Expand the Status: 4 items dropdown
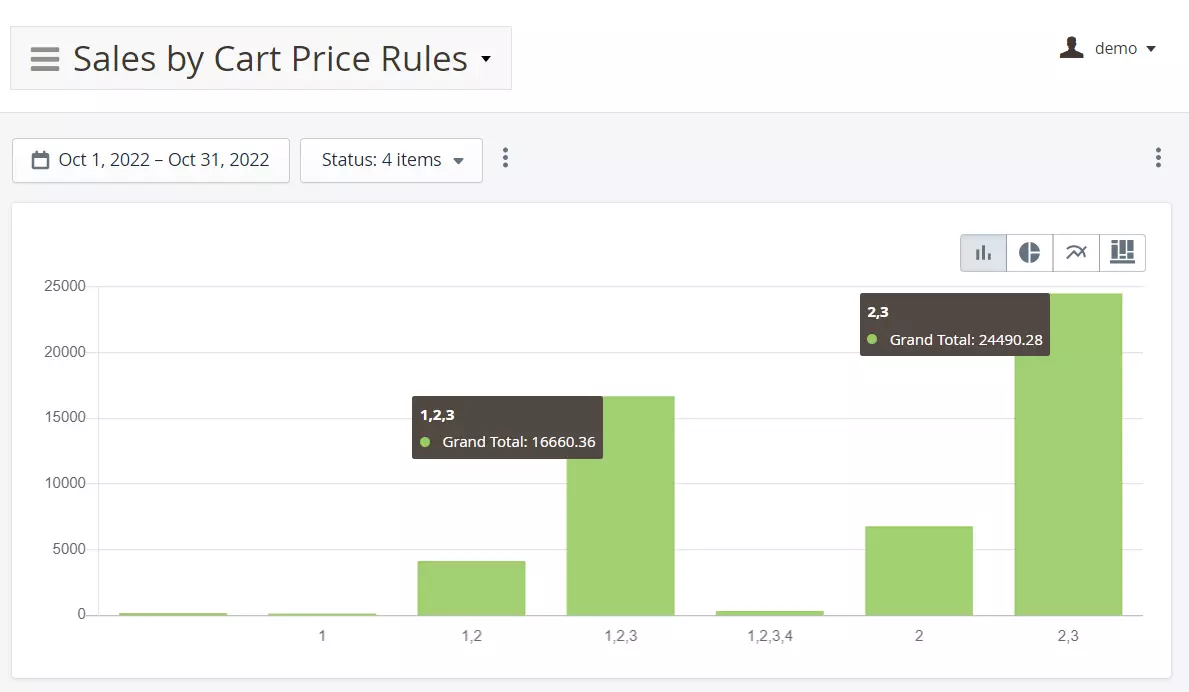This screenshot has height=692, width=1189. 391,160
